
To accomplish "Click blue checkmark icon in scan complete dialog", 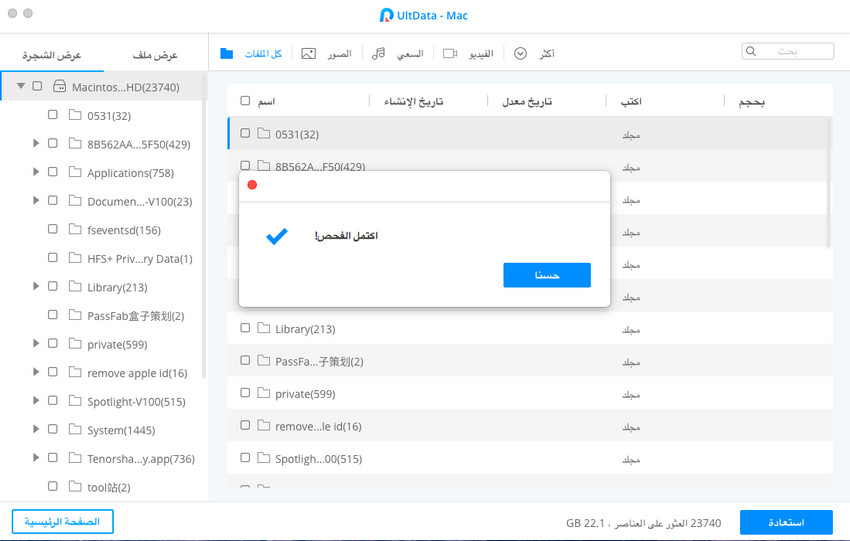I will pyautogui.click(x=276, y=235).
